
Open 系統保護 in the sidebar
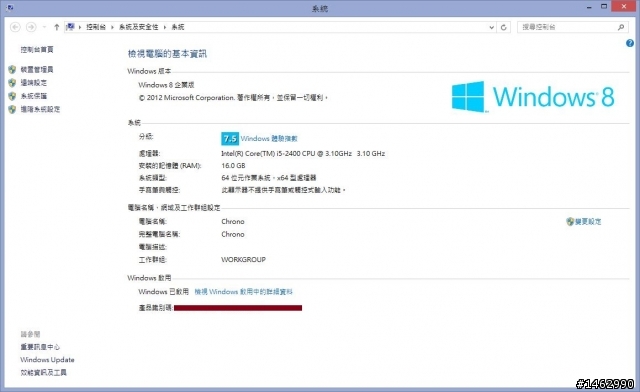(x=33, y=96)
